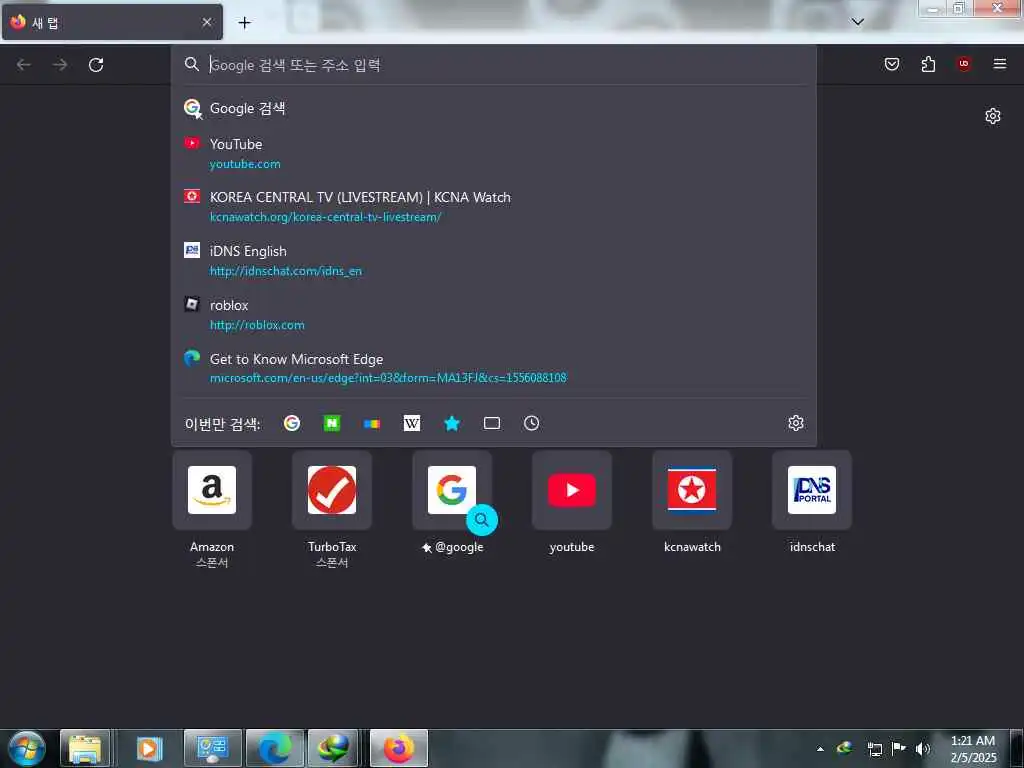Open the list all tabs chevron

click(857, 22)
